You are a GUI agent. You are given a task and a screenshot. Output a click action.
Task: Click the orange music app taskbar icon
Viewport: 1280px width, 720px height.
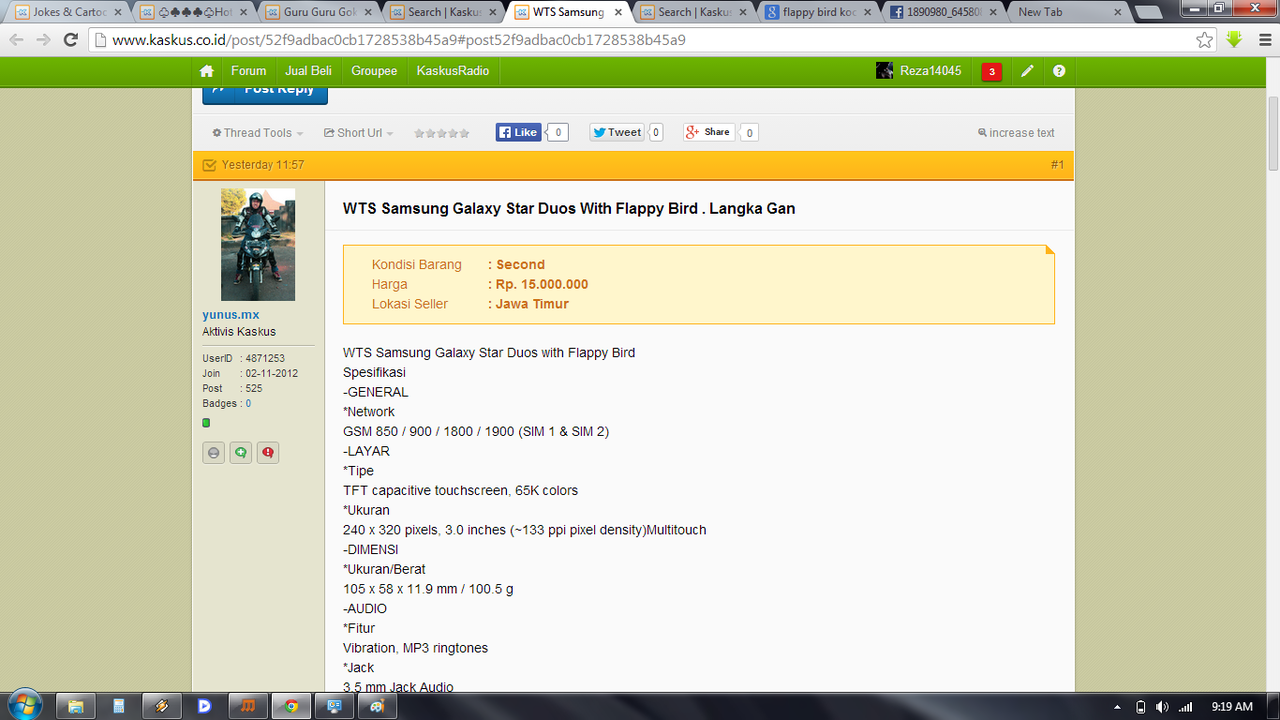click(247, 706)
